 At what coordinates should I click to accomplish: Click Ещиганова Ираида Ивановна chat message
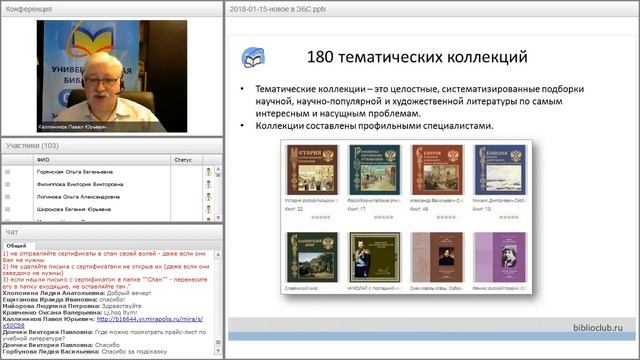pos(64,300)
